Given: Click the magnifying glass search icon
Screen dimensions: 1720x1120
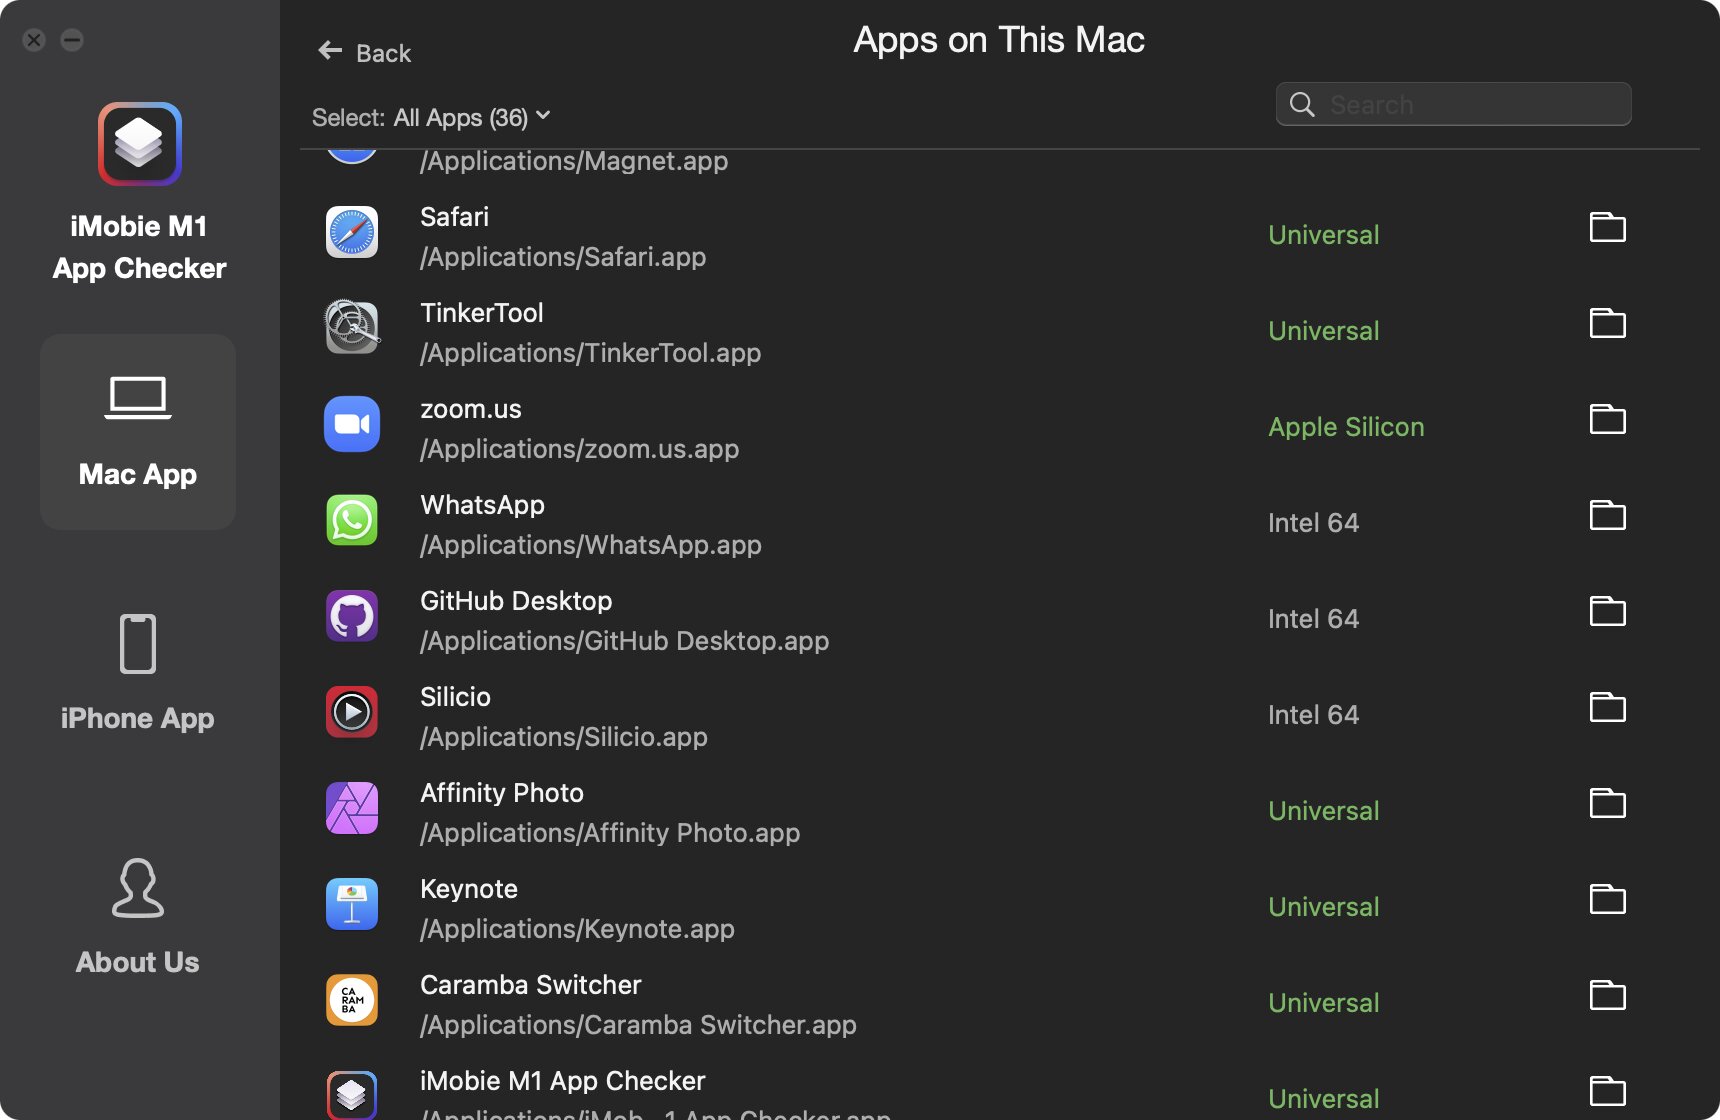Looking at the screenshot, I should coord(1302,105).
